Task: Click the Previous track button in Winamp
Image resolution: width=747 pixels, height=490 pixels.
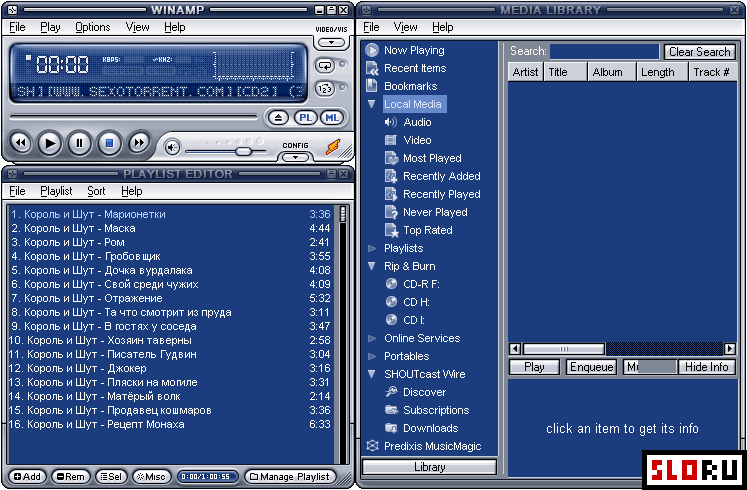Action: pos(20,143)
